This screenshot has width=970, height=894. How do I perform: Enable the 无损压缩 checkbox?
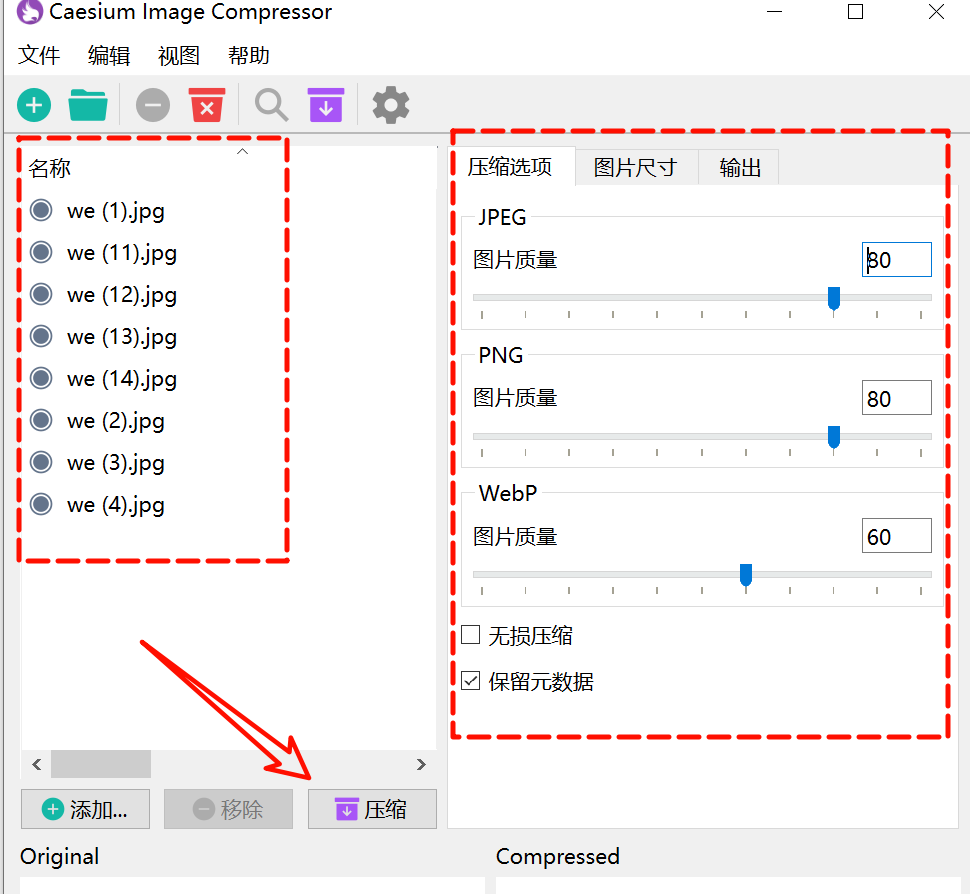[471, 635]
